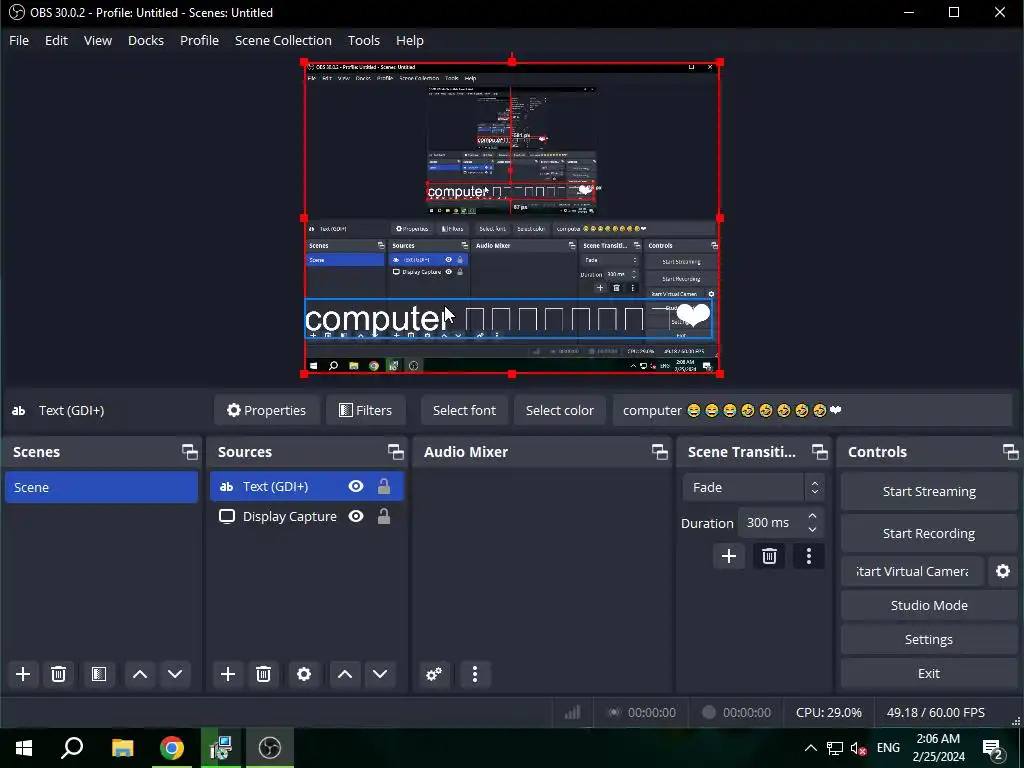Move source up with arrow icon
Image resolution: width=1024 pixels, height=768 pixels.
[x=345, y=674]
